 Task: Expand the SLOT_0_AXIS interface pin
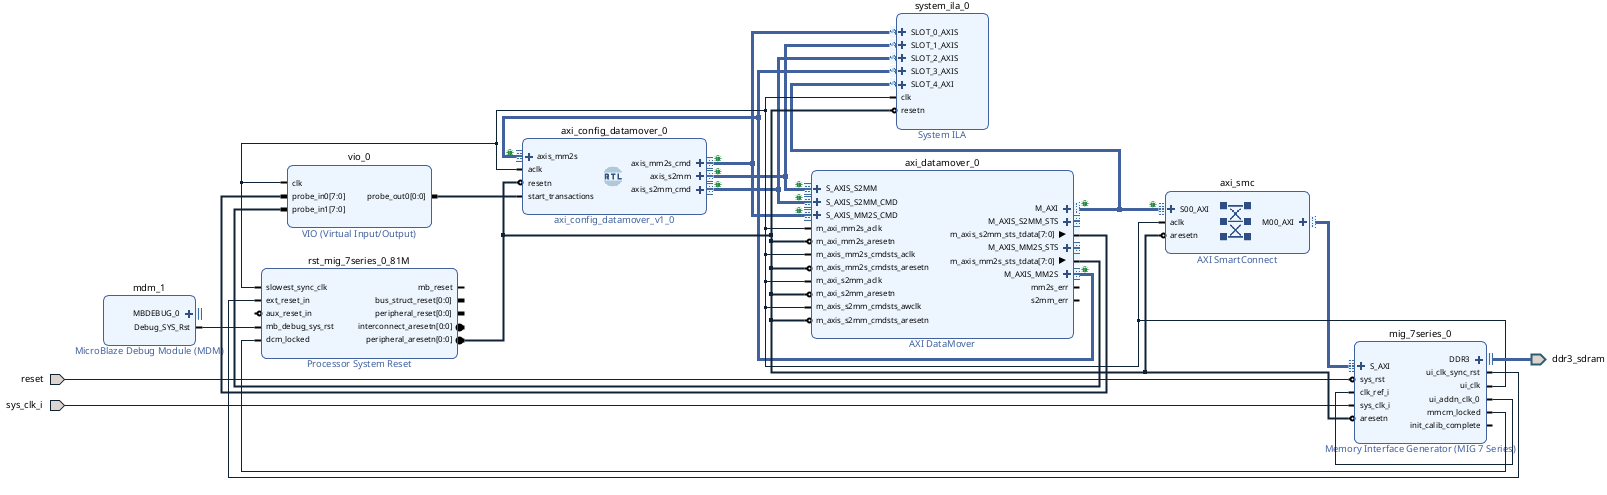coord(902,32)
